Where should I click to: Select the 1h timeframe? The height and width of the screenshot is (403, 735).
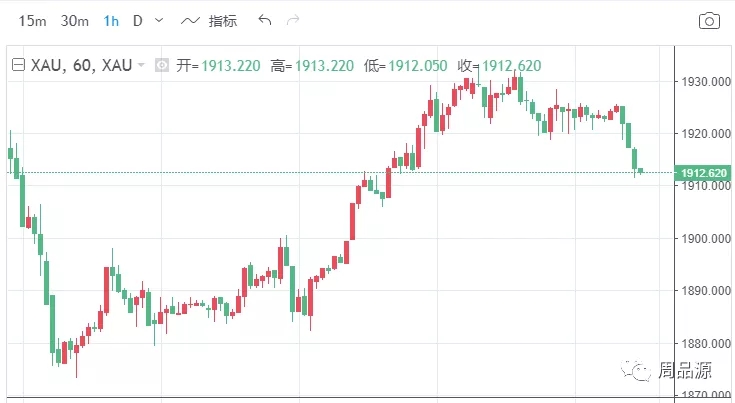tap(111, 20)
